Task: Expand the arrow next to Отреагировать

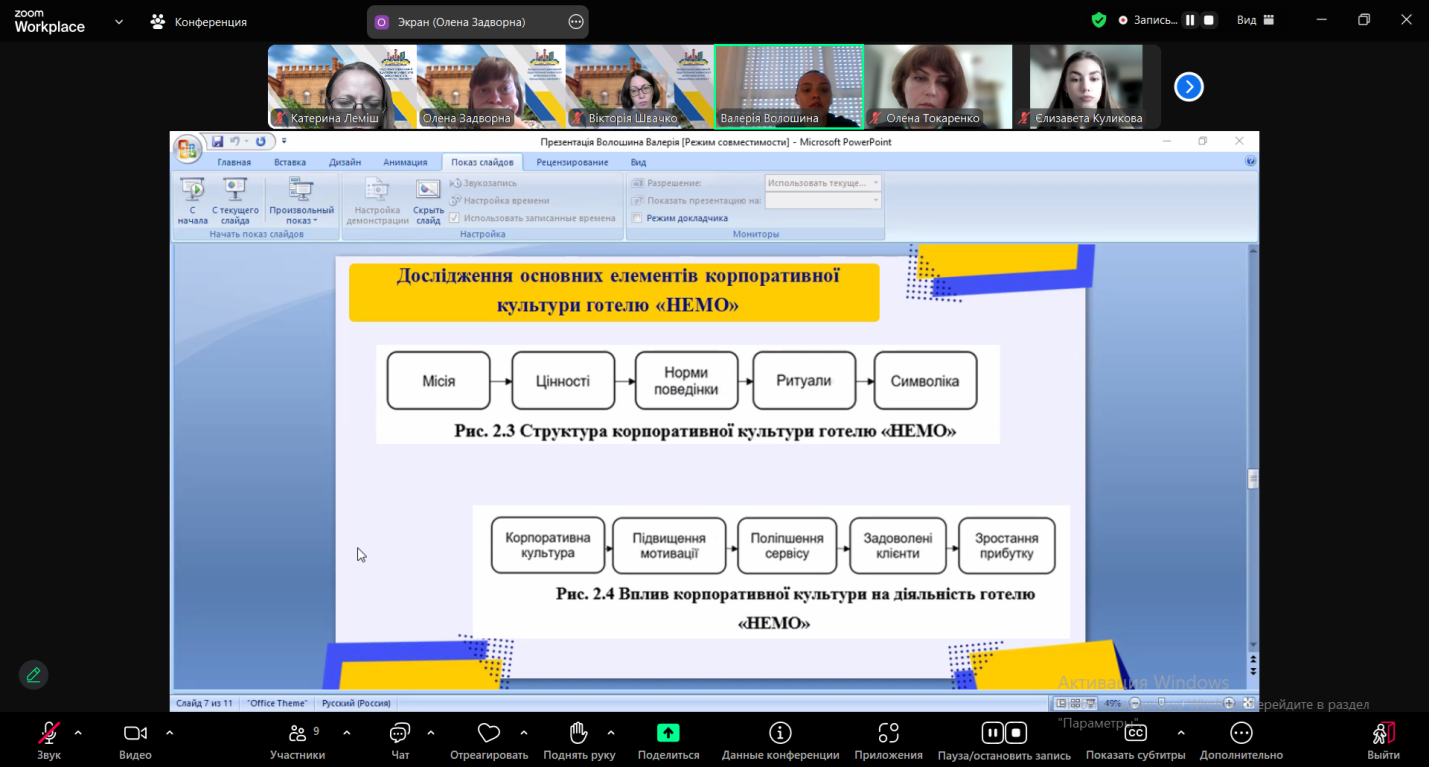Action: tap(524, 732)
